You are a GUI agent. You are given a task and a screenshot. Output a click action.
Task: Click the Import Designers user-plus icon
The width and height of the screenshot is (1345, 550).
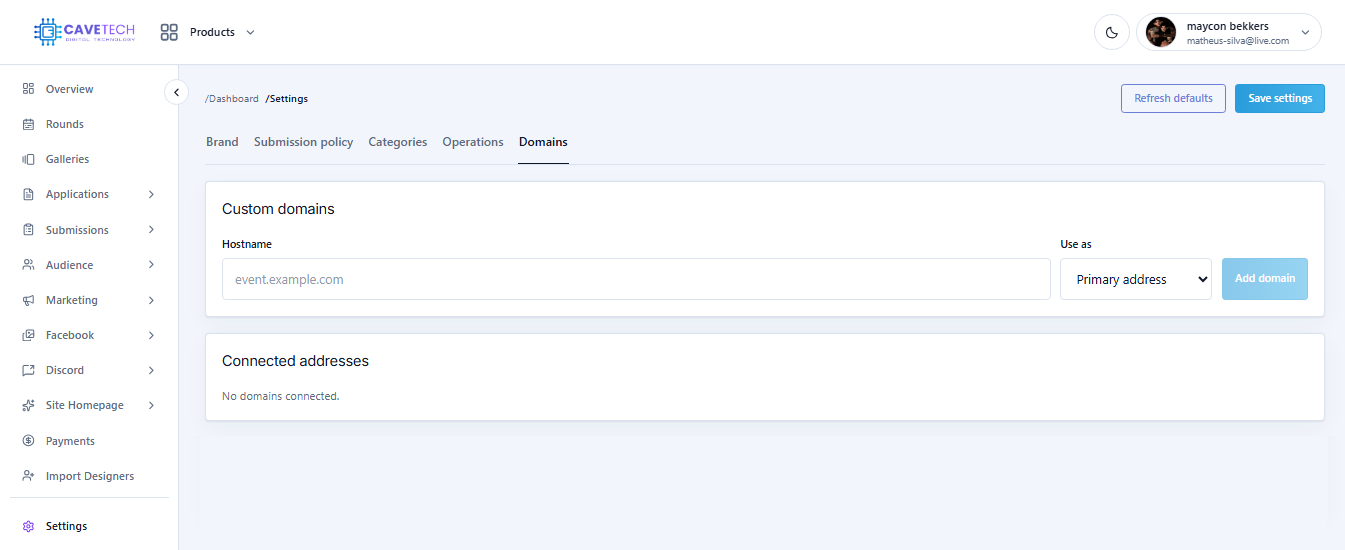coord(28,476)
